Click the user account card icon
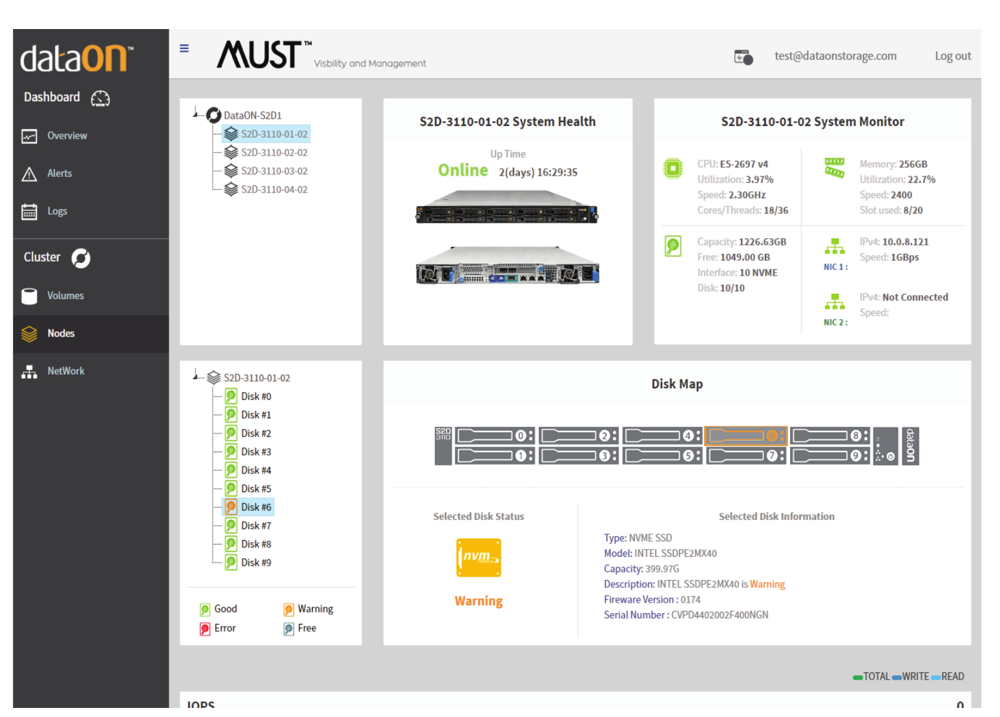Image resolution: width=1000 pixels, height=717 pixels. (744, 57)
